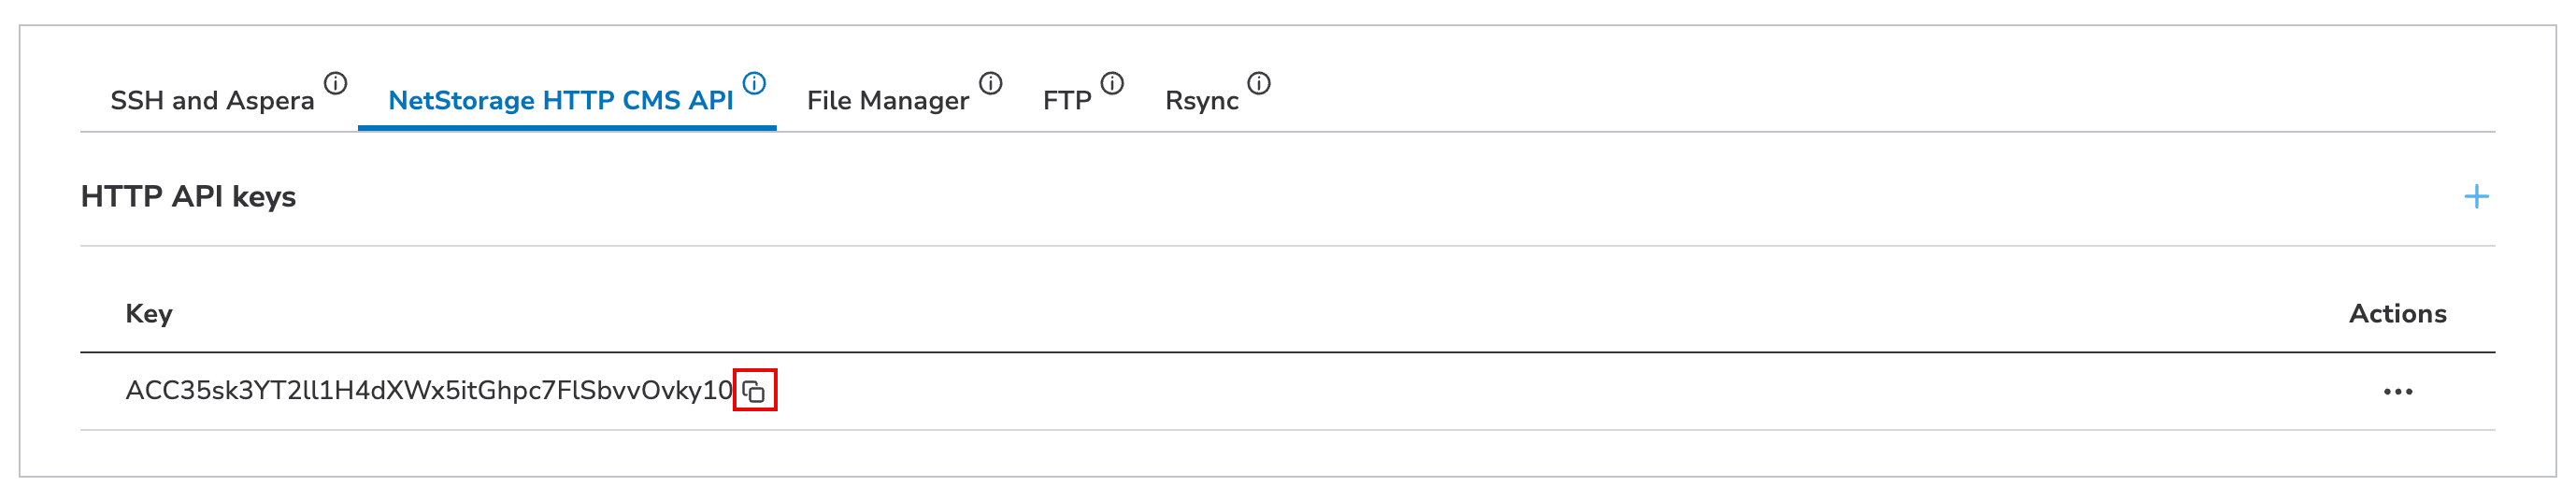The height and width of the screenshot is (501, 2576).
Task: Open the File Manager tab
Action: (887, 101)
